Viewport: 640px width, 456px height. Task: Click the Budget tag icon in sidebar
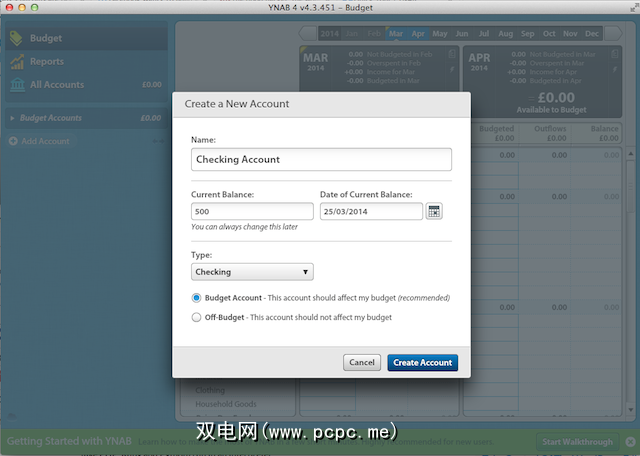tap(16, 38)
